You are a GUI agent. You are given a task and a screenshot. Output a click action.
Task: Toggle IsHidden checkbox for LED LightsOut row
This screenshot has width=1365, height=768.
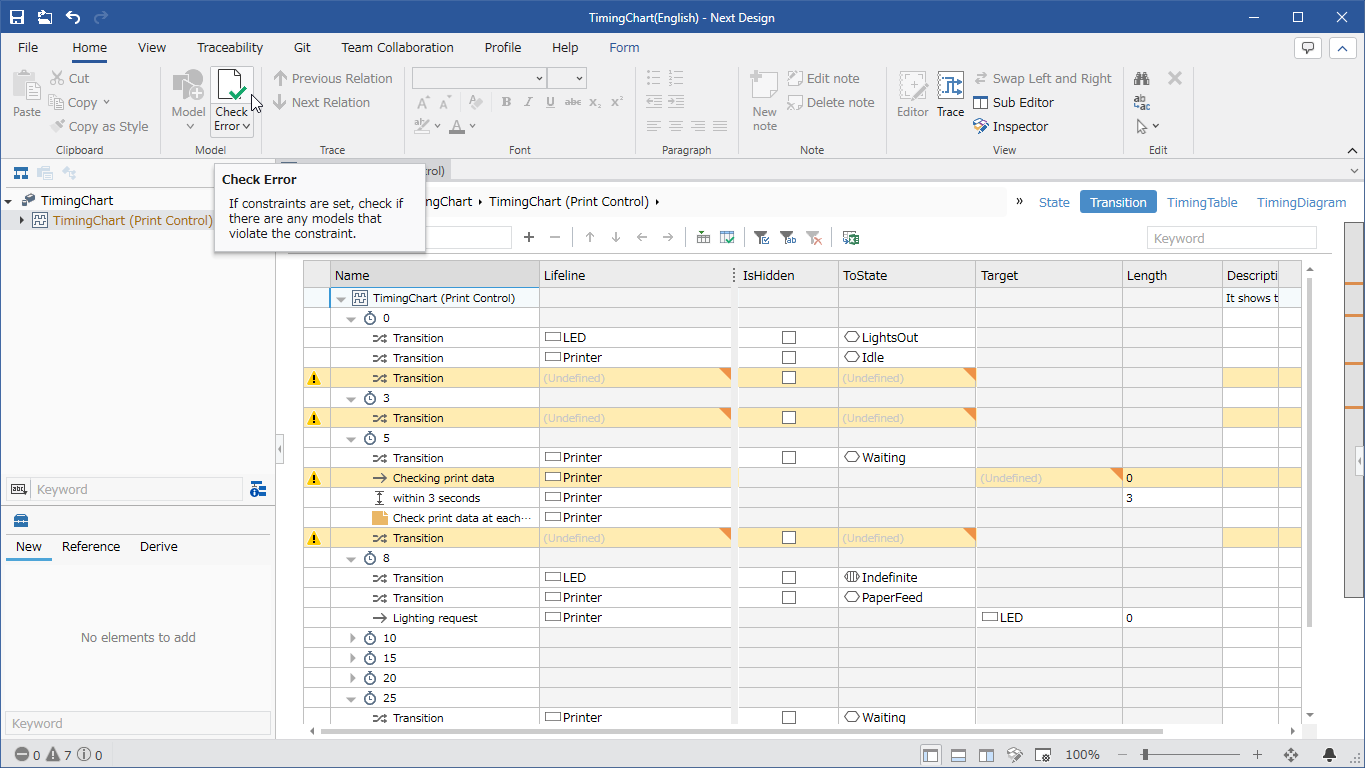[789, 337]
